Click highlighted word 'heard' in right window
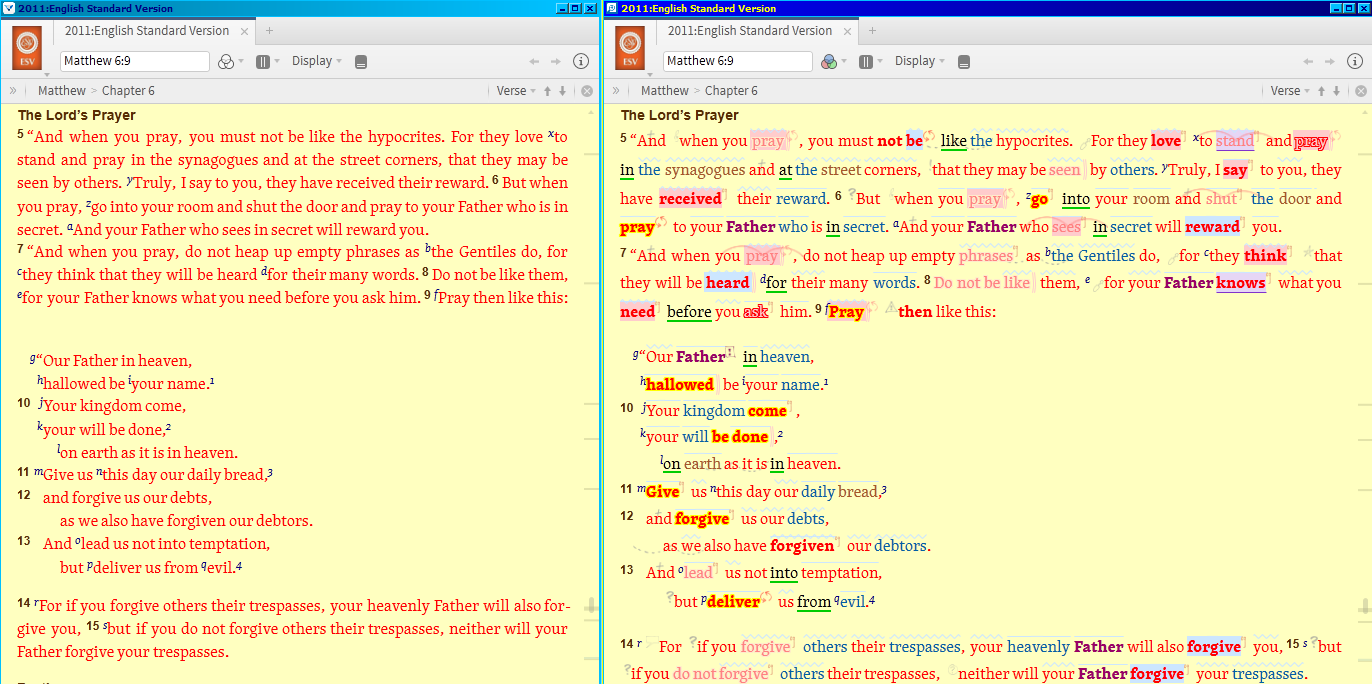This screenshot has width=1372, height=684. click(x=727, y=283)
